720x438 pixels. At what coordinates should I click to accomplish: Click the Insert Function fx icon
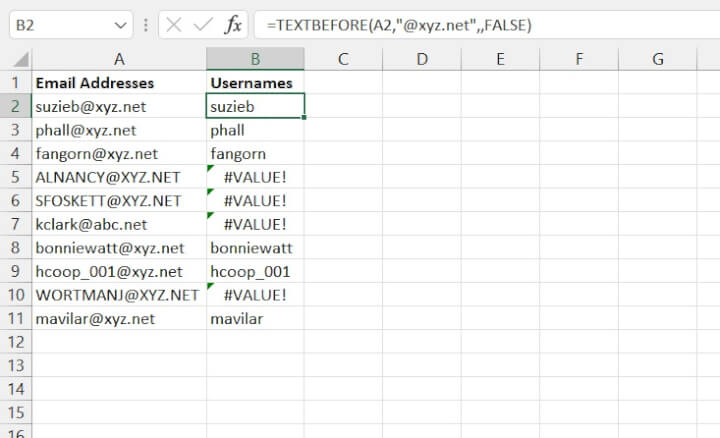coord(232,25)
